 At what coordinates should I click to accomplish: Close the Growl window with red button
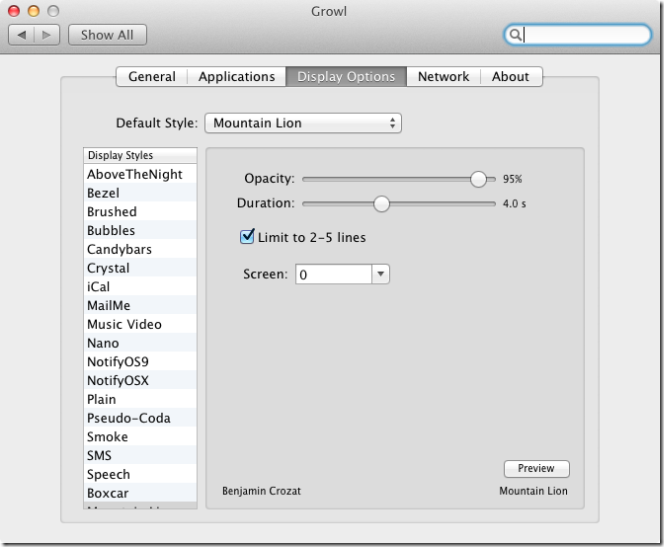14,11
